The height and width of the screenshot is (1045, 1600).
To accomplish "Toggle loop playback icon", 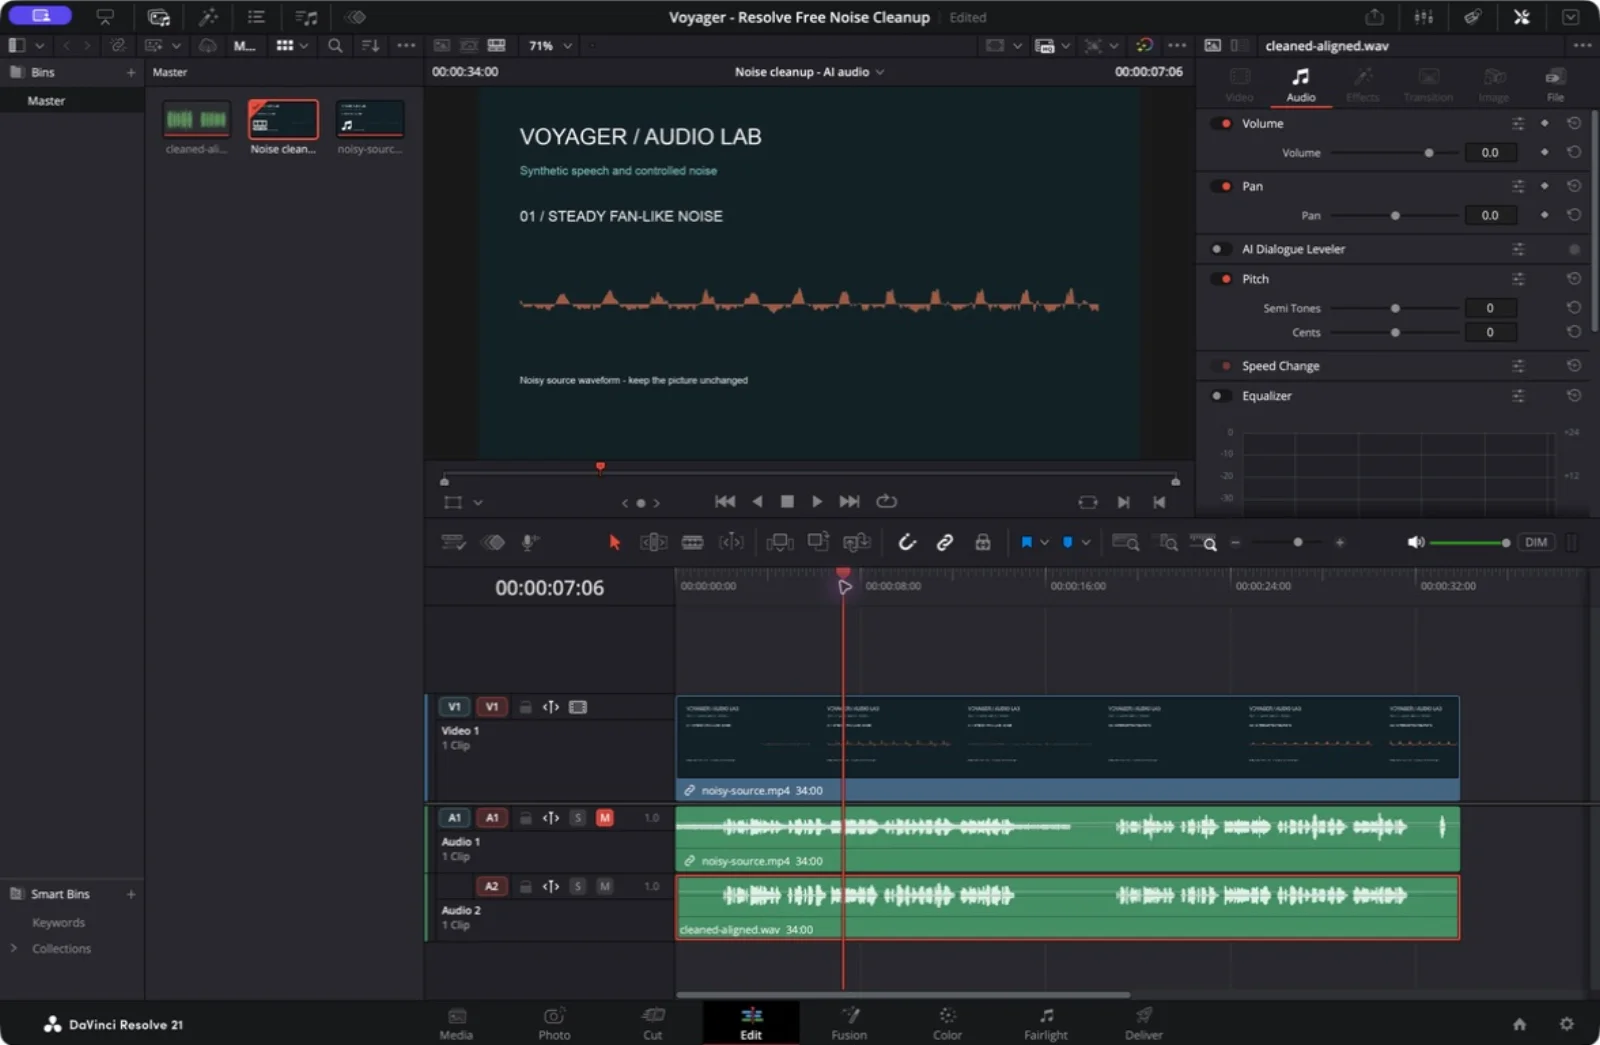I will pos(886,501).
